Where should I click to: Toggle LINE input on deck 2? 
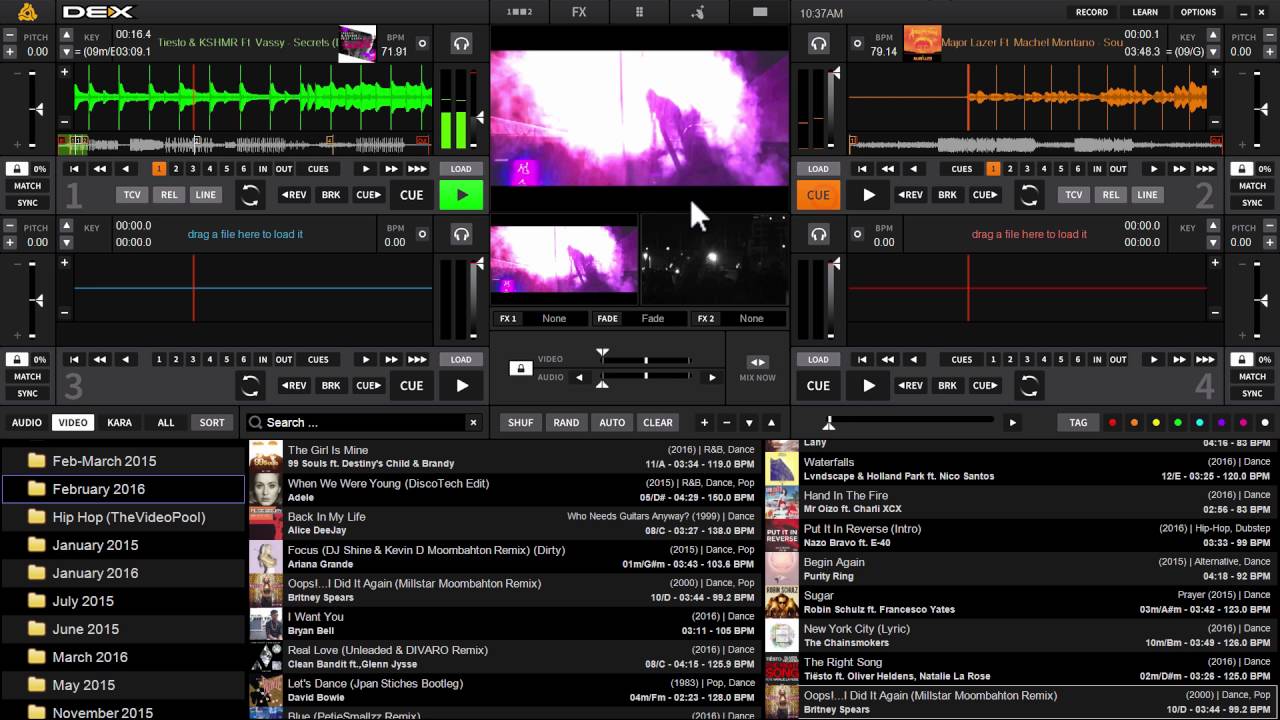[x=1147, y=195]
